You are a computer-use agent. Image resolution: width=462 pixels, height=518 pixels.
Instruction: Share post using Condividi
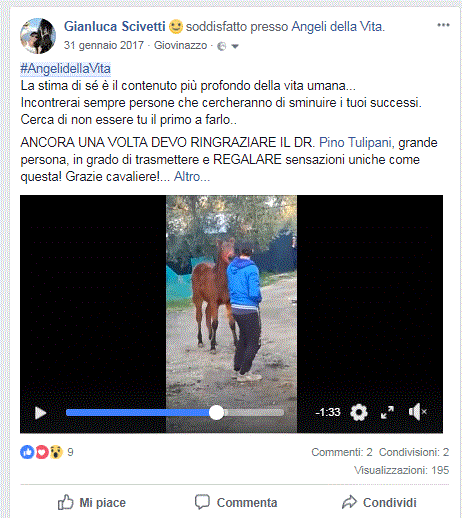pyautogui.click(x=379, y=502)
